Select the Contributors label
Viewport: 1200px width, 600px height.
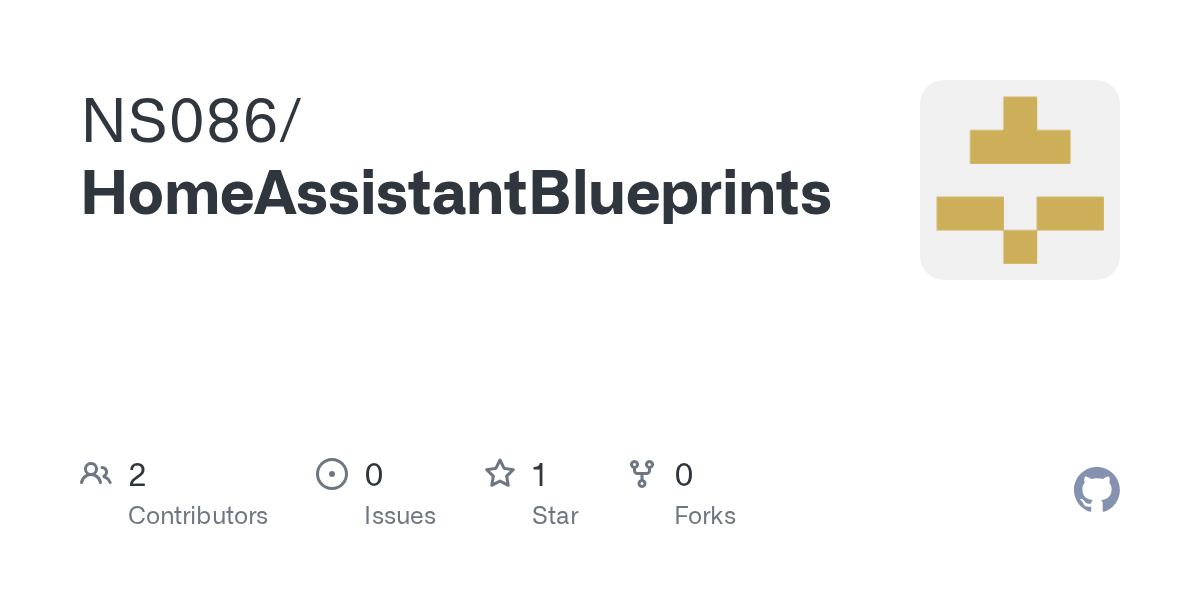tap(198, 516)
